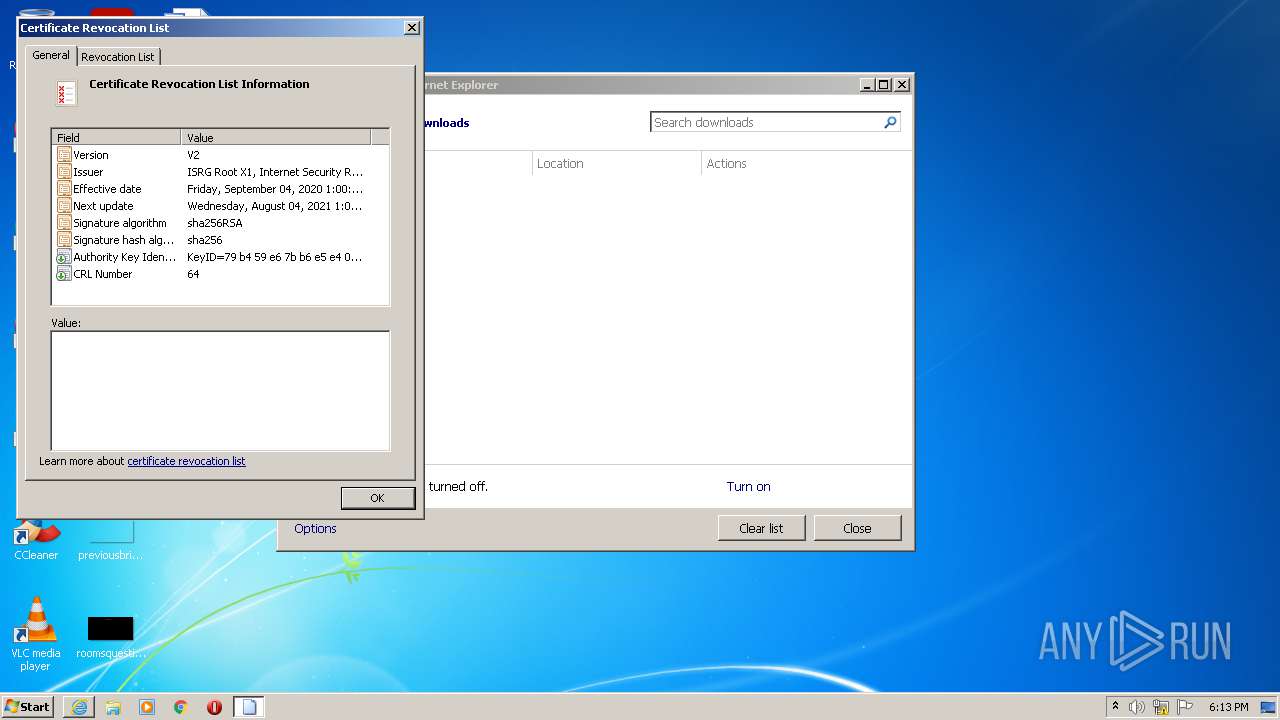Viewport: 1280px width, 720px height.
Task: Select the Next update field icon
Action: [x=64, y=206]
